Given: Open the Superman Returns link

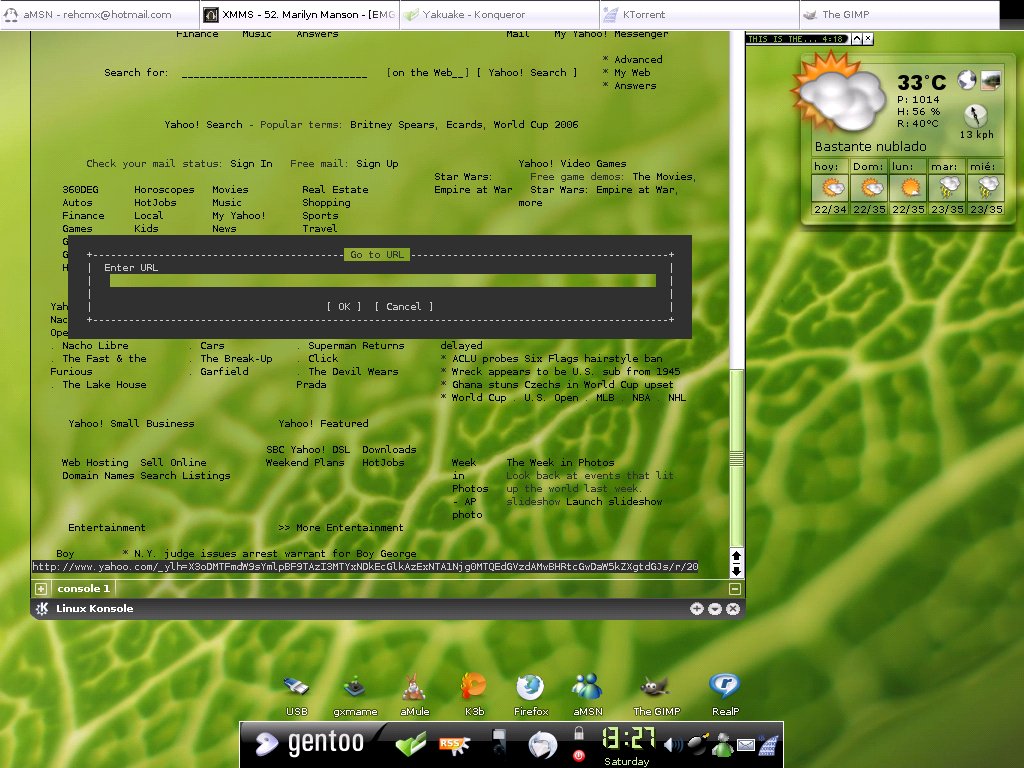Looking at the screenshot, I should [356, 345].
